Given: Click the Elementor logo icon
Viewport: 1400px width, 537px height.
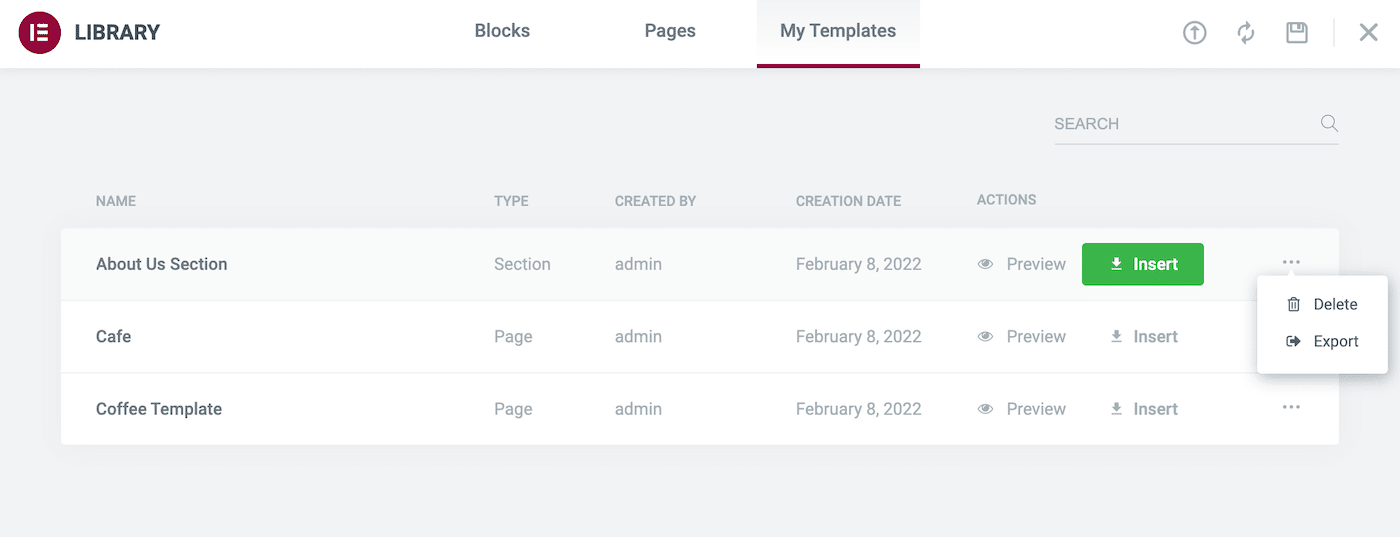Looking at the screenshot, I should point(40,32).
